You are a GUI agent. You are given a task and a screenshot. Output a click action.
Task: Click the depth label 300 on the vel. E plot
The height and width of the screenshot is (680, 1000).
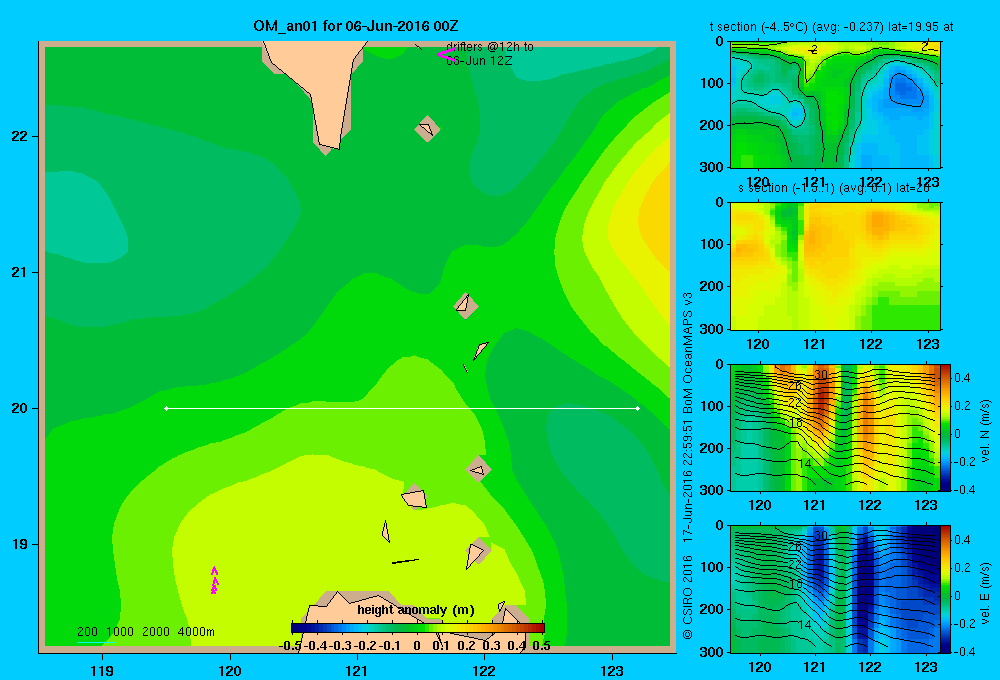(x=712, y=651)
